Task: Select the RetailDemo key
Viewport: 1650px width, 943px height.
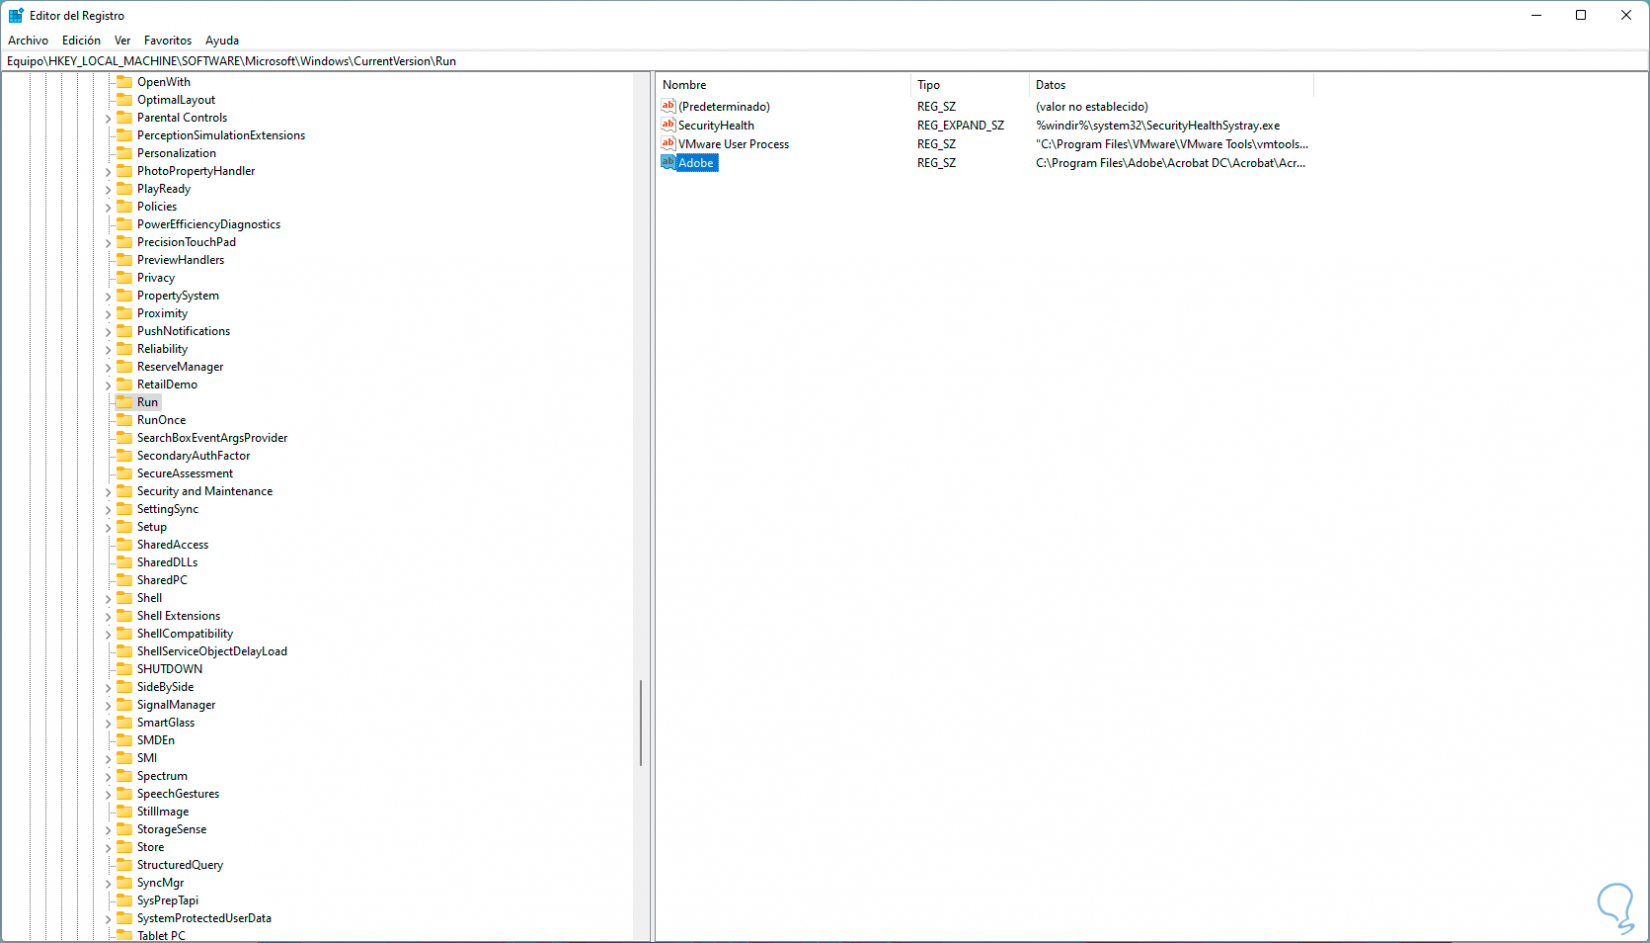Action: pos(167,384)
